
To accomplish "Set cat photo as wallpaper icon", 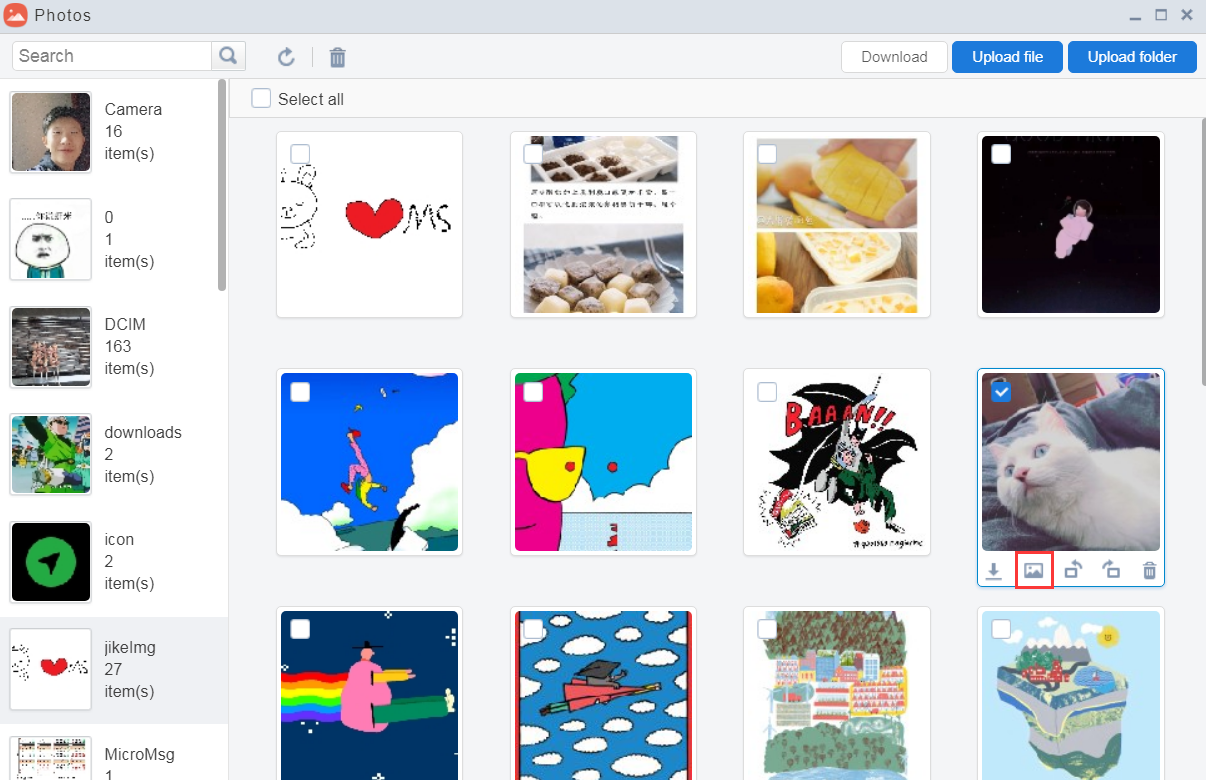I will pyautogui.click(x=1033, y=571).
